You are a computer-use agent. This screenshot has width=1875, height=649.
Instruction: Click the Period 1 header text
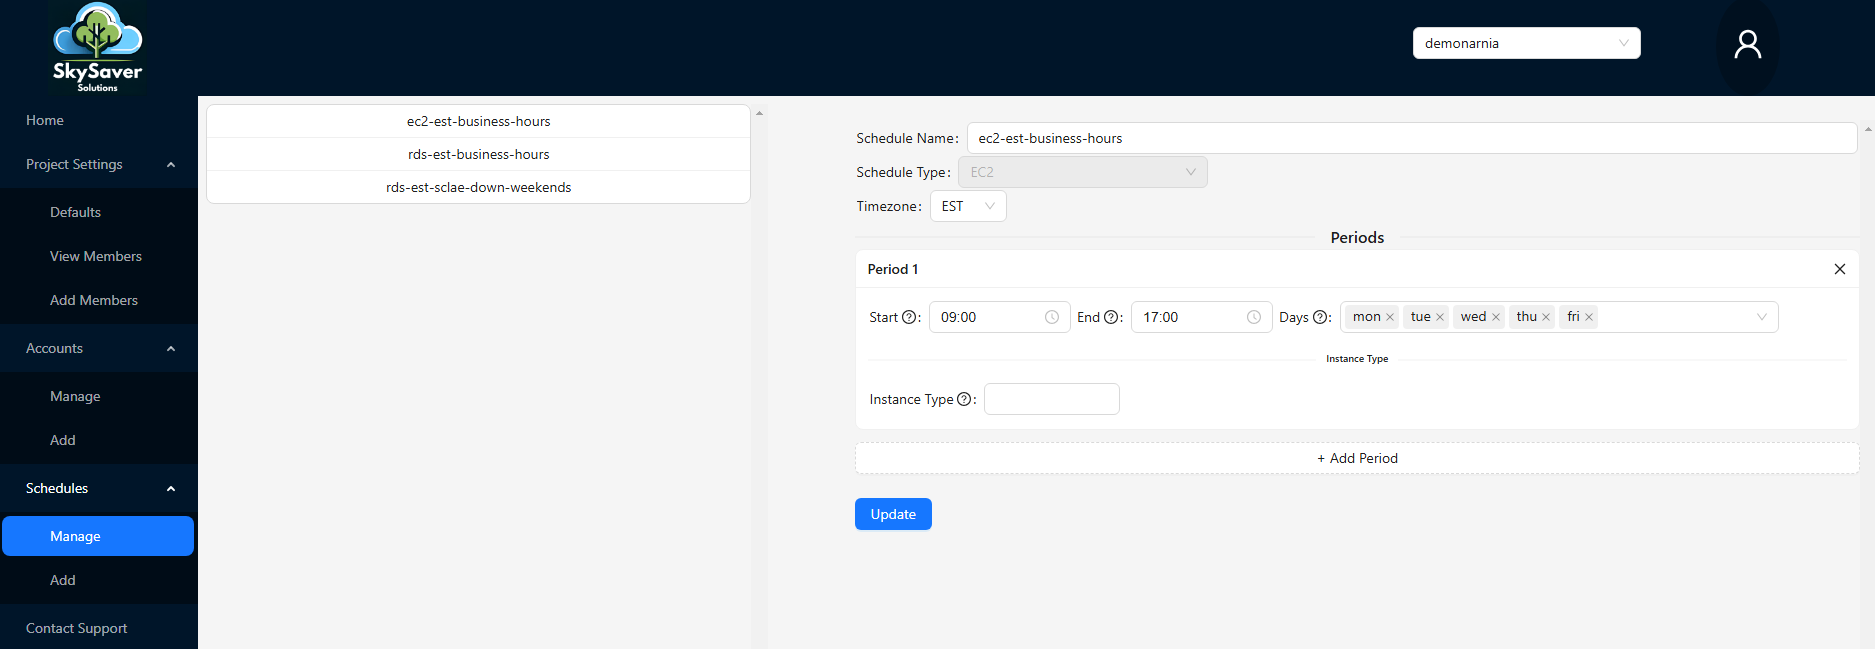(893, 269)
